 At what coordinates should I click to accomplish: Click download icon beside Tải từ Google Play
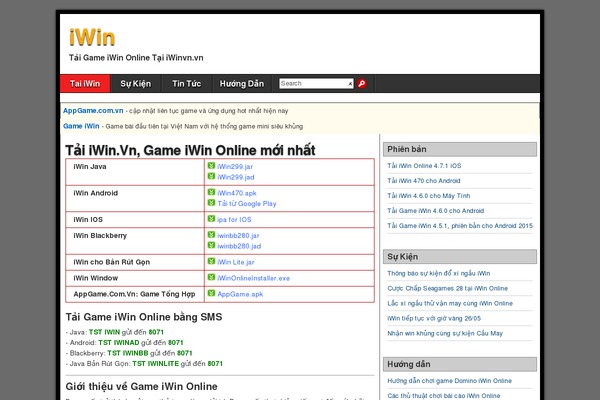[x=211, y=203]
